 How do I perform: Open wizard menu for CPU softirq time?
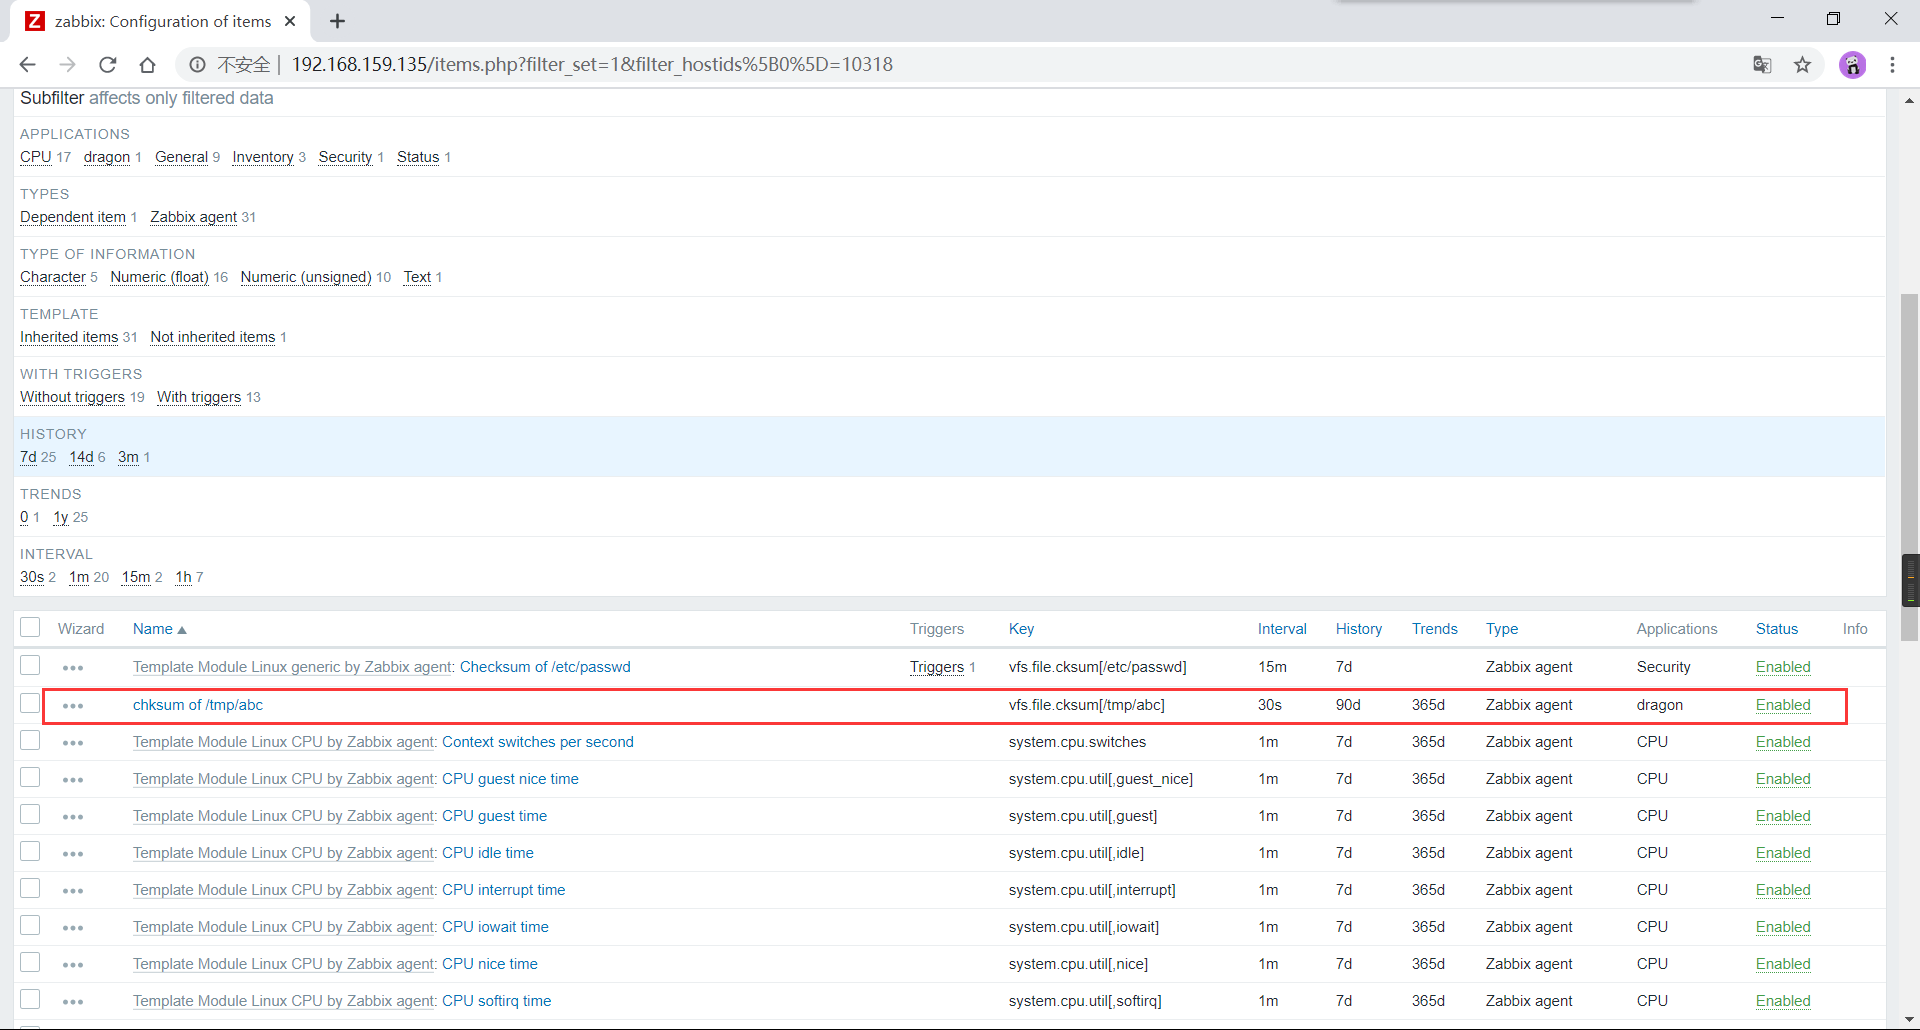(x=73, y=1002)
